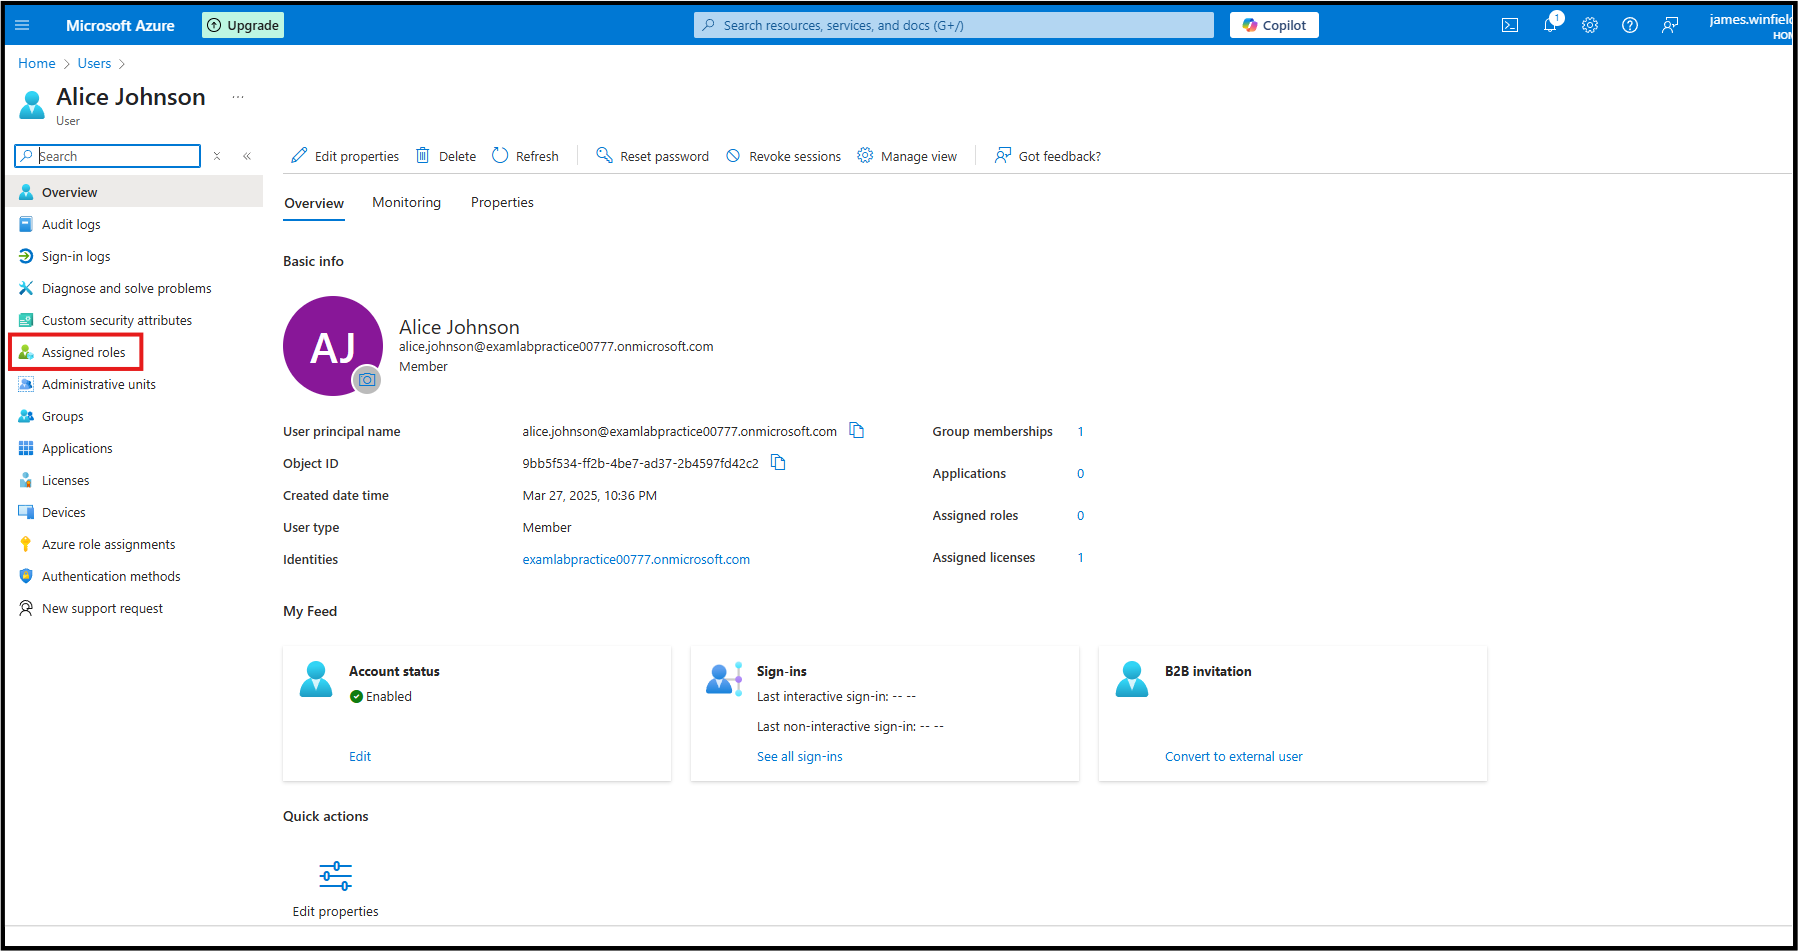Open Applications count link
Screen dimensions: 1798x951
point(1080,473)
